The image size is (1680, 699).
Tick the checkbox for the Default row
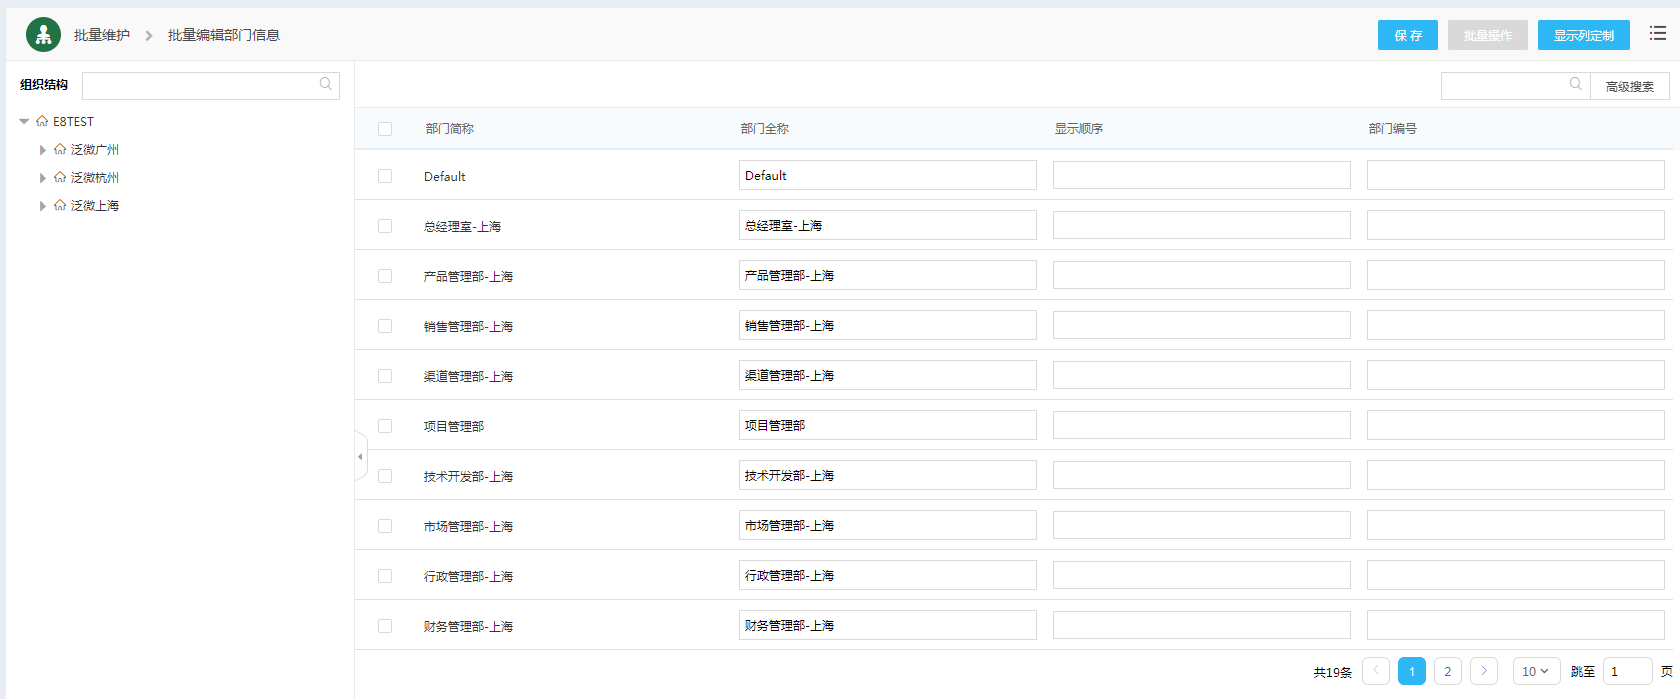385,176
